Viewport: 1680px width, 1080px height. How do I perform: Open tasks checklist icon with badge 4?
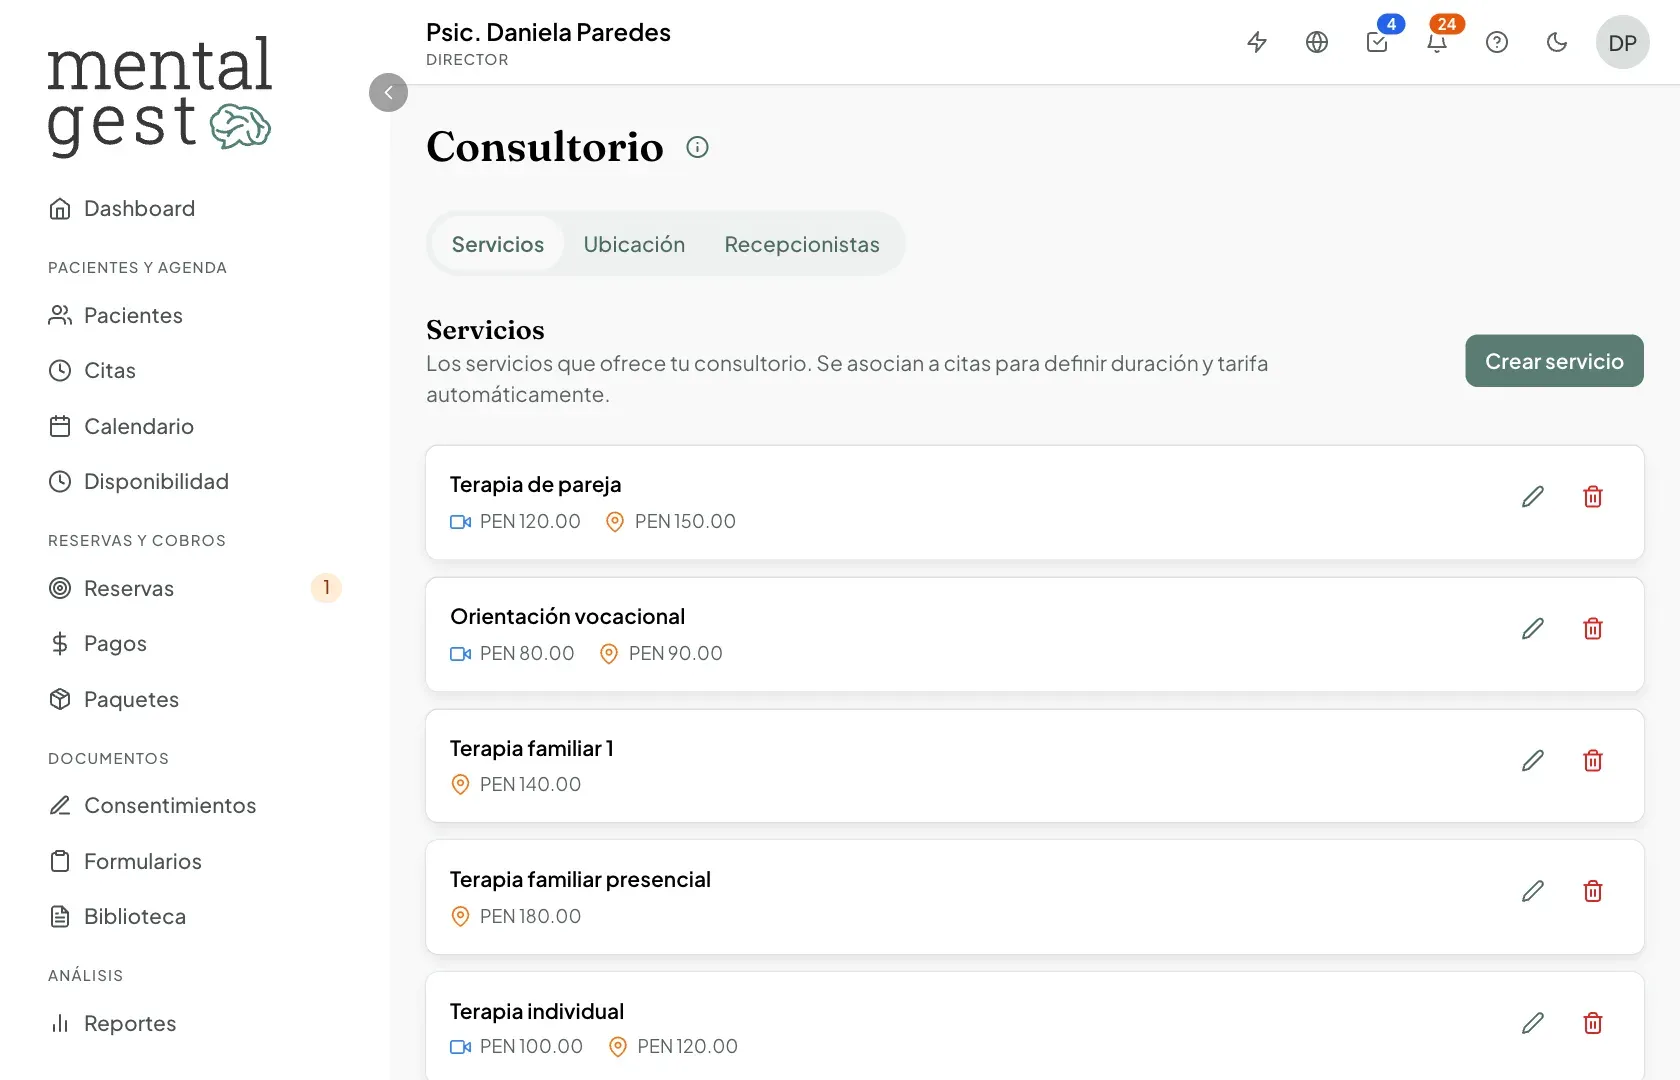1377,42
